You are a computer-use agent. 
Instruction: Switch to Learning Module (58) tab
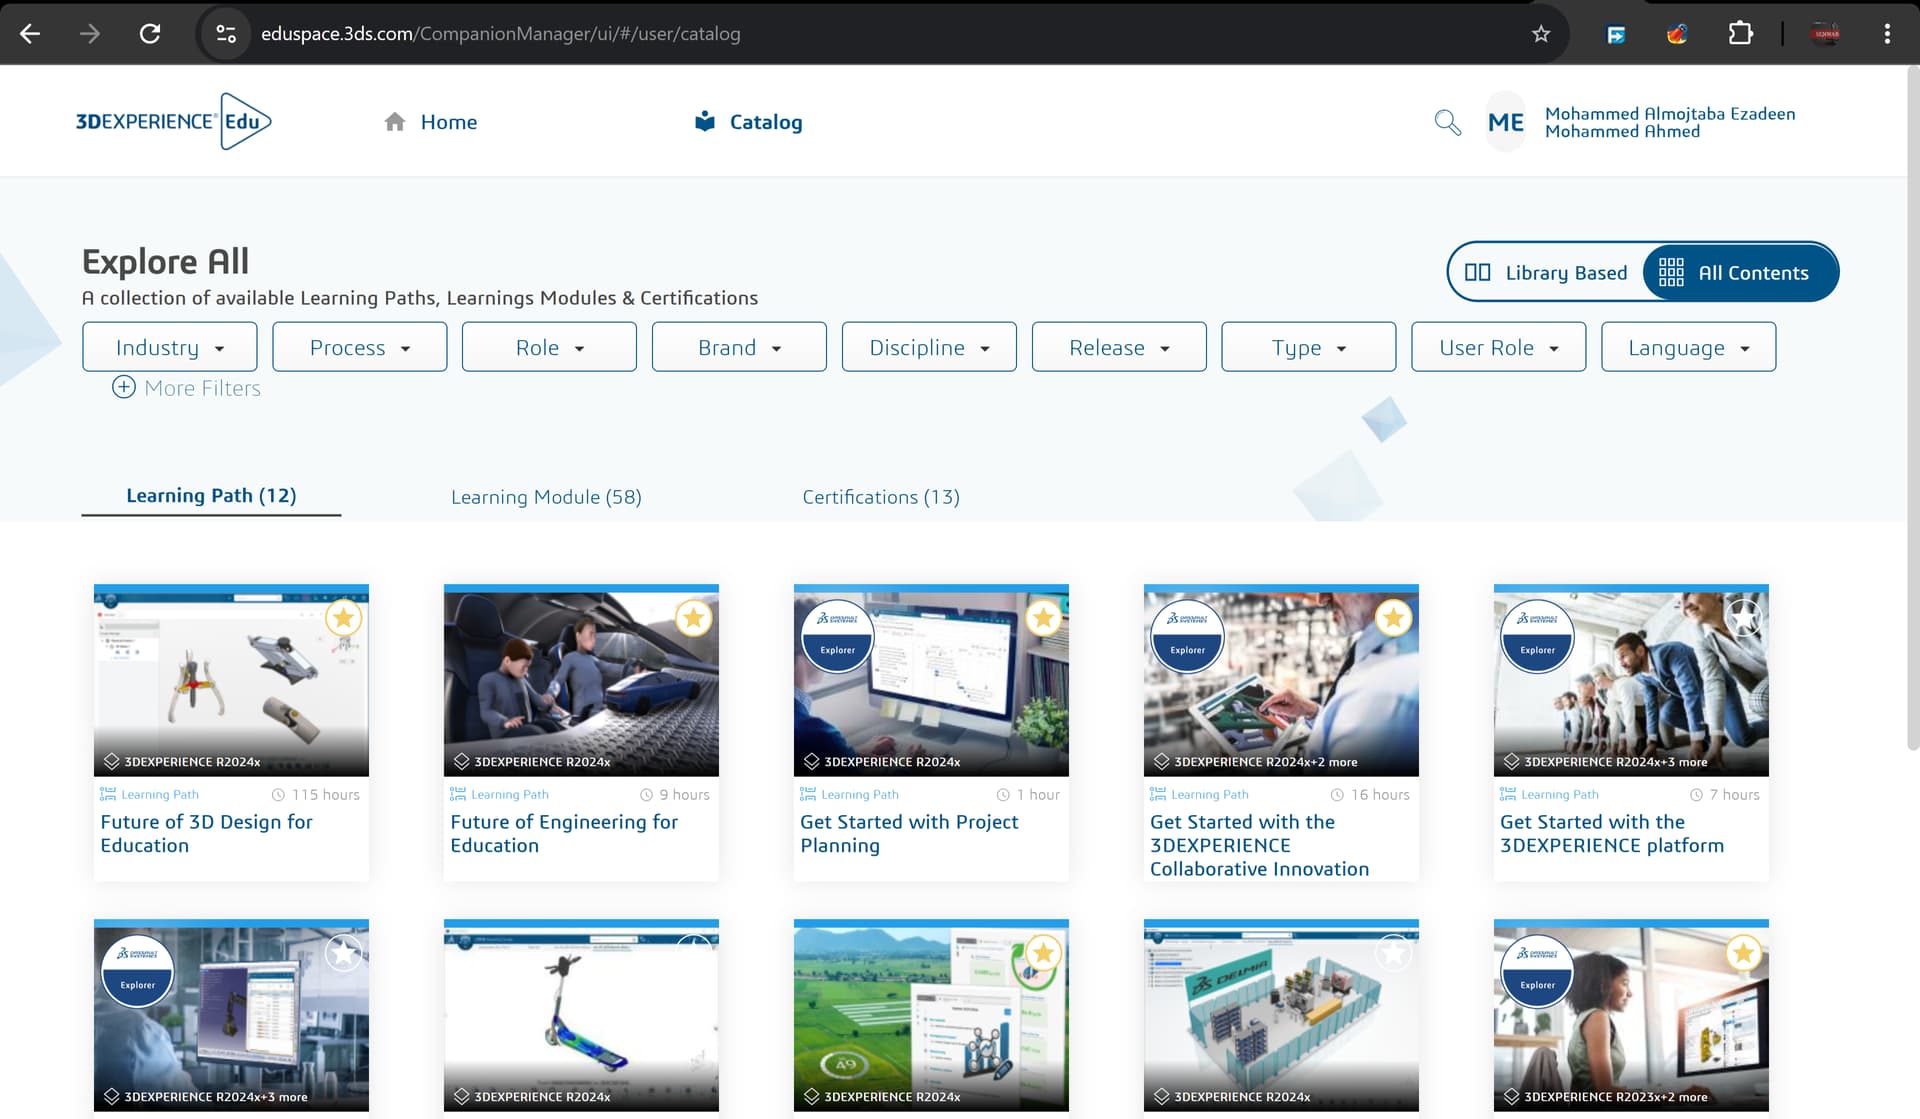546,497
